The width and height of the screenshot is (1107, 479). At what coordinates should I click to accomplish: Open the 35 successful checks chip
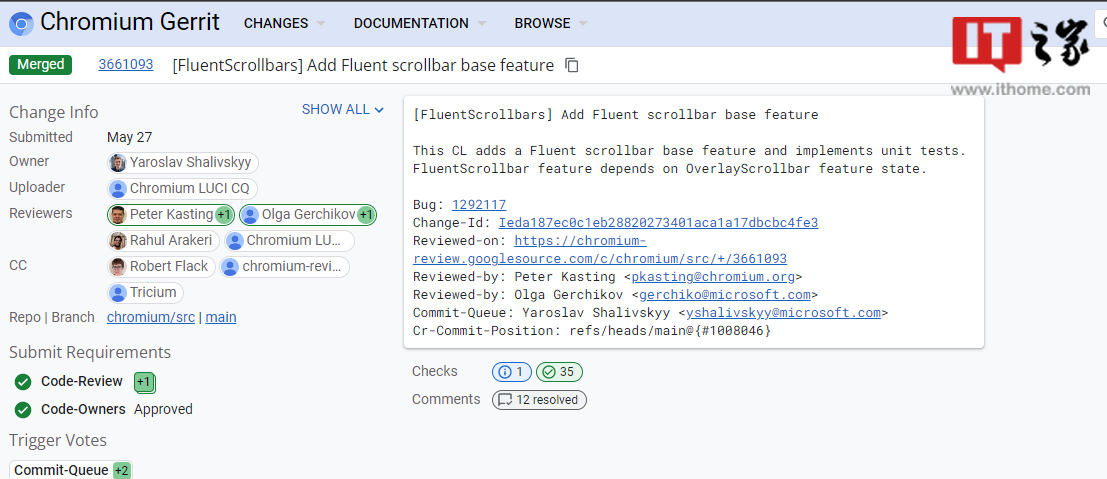pos(559,372)
